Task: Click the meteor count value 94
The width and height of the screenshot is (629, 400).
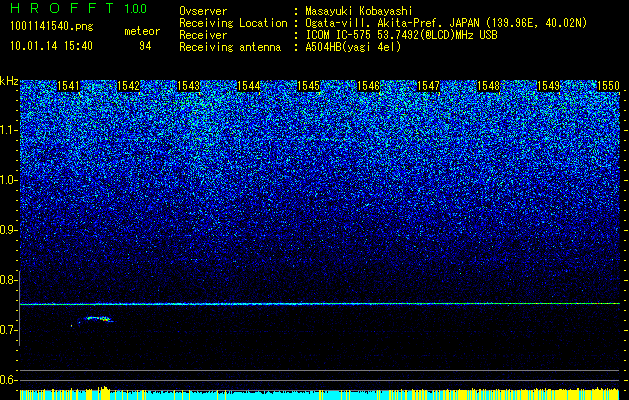Action: point(145,47)
